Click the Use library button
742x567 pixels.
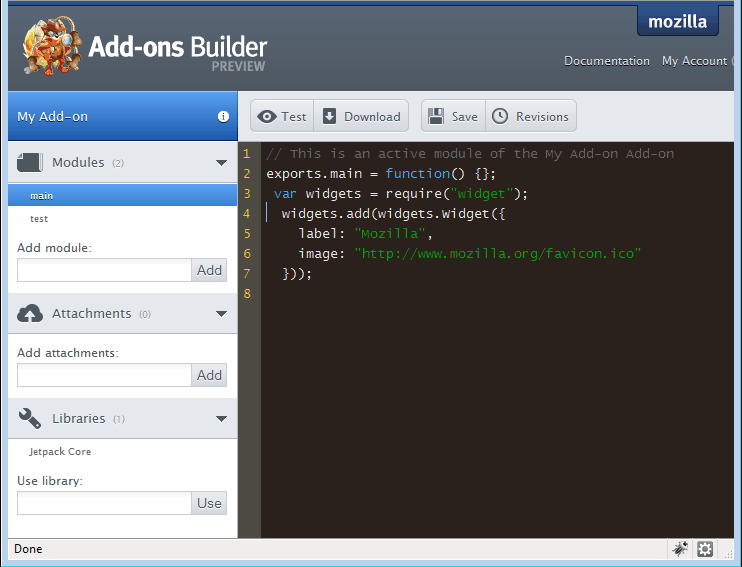click(209, 503)
